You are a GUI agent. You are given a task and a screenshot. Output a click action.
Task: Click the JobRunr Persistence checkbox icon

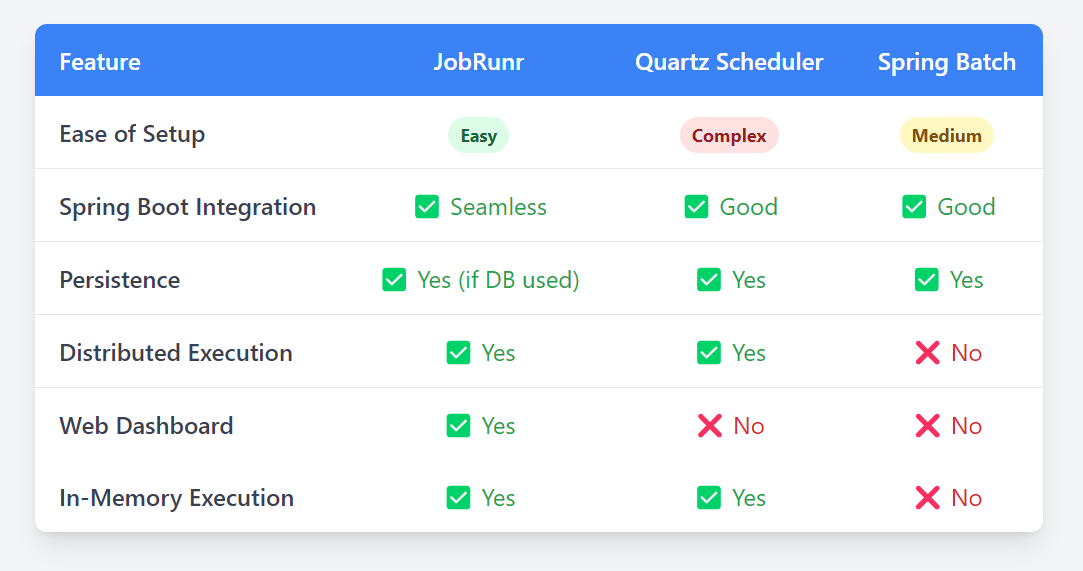pyautogui.click(x=394, y=280)
